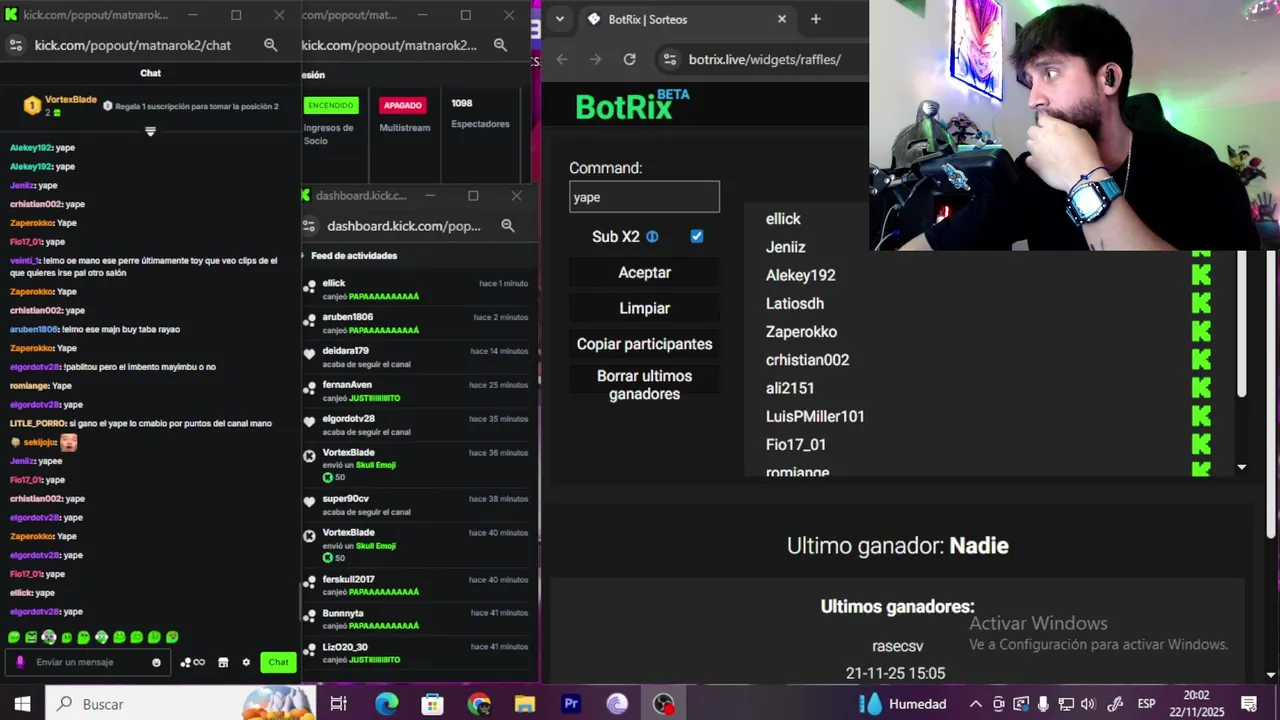Open the OBS Studio taskbar icon
This screenshot has height=720, width=1280.
tap(663, 704)
